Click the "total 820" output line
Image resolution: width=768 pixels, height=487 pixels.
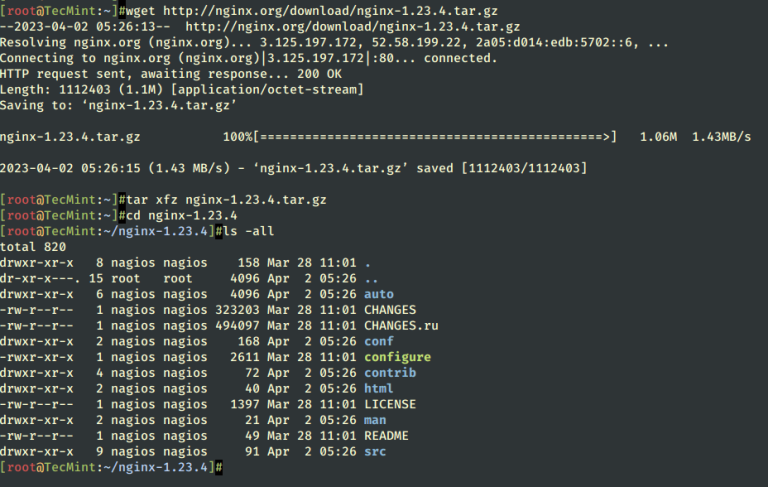click(x=34, y=246)
